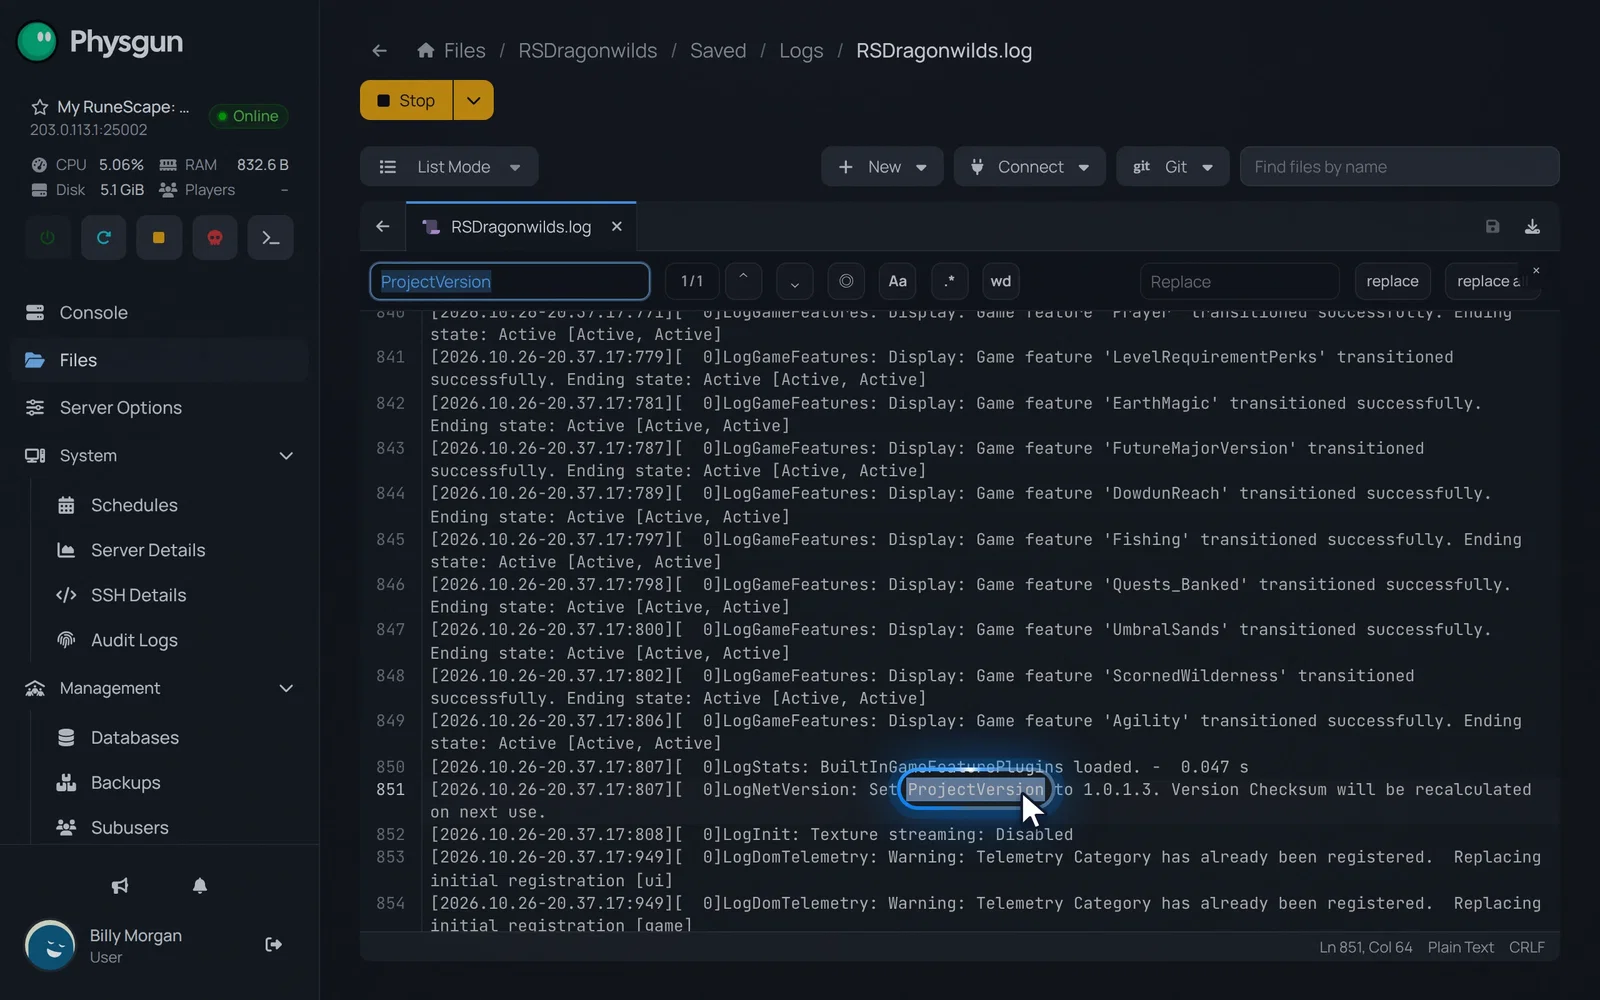Image resolution: width=1600 pixels, height=1000 pixels.
Task: Click the yellow stop square icon
Action: click(x=158, y=238)
